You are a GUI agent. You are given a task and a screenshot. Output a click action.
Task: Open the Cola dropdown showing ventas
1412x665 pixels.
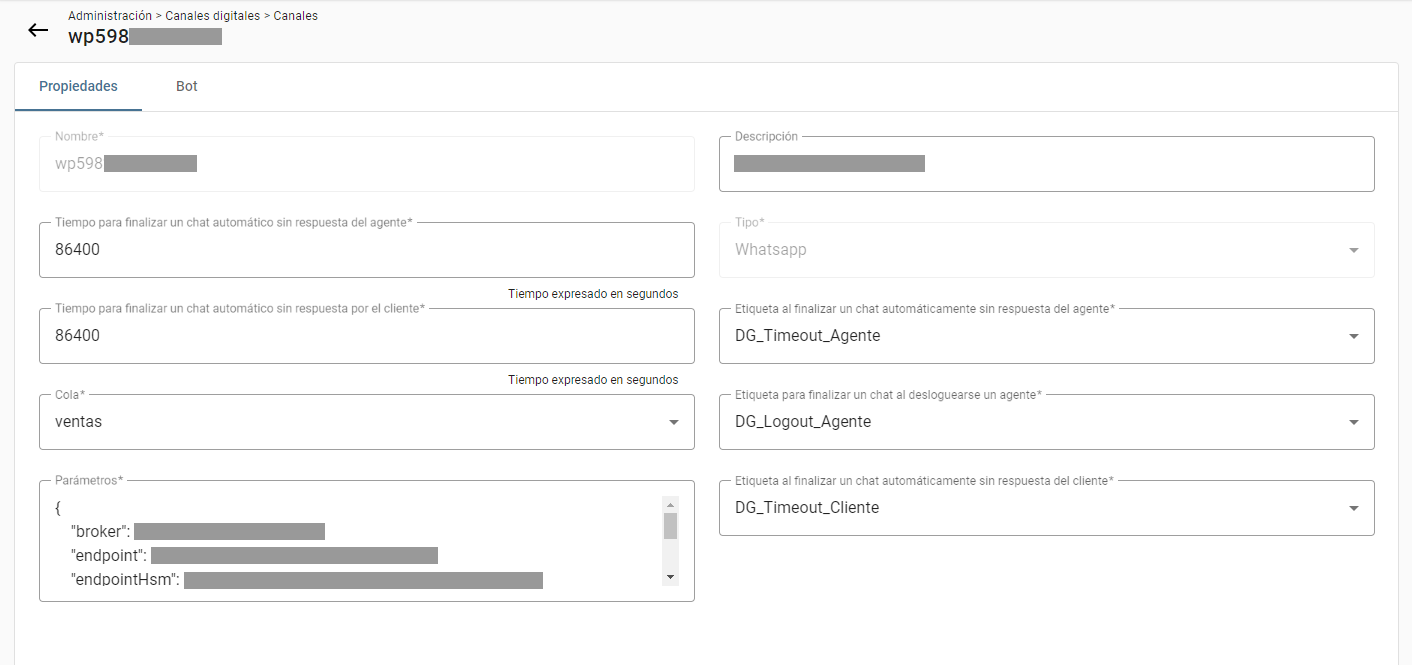(367, 422)
